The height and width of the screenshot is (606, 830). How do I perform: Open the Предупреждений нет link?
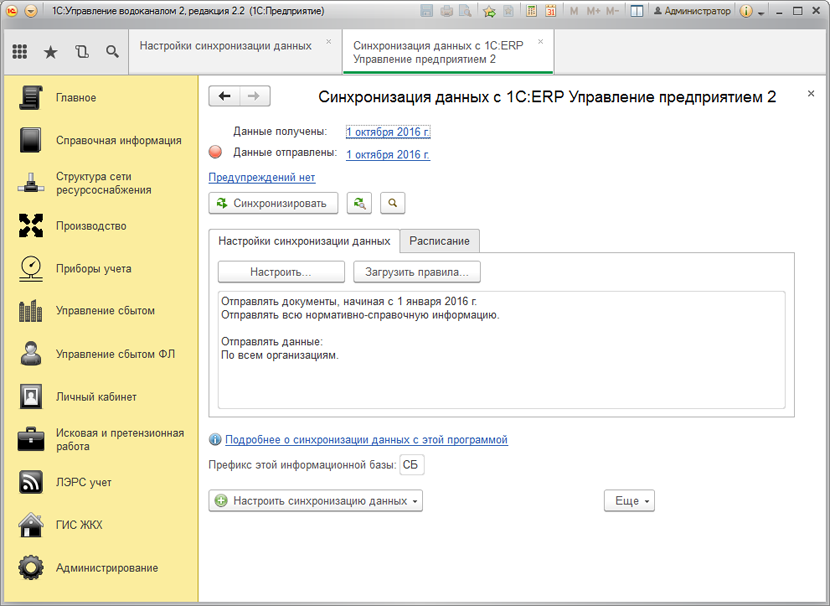[x=261, y=177]
